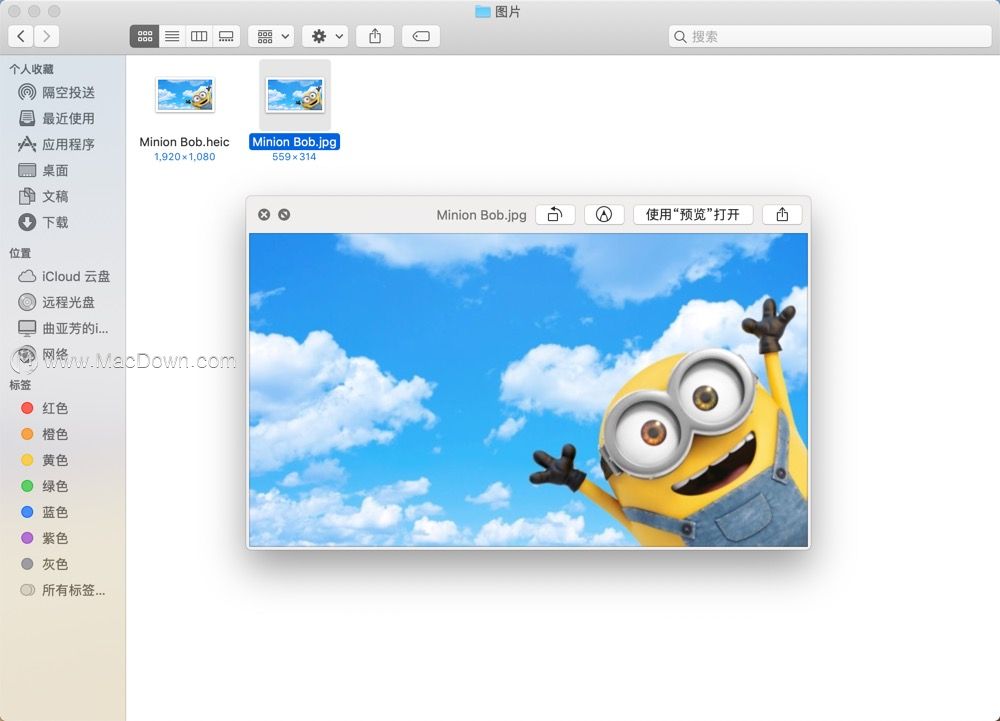Select the 绿色 green tag
The width and height of the screenshot is (1000, 721).
[x=62, y=486]
